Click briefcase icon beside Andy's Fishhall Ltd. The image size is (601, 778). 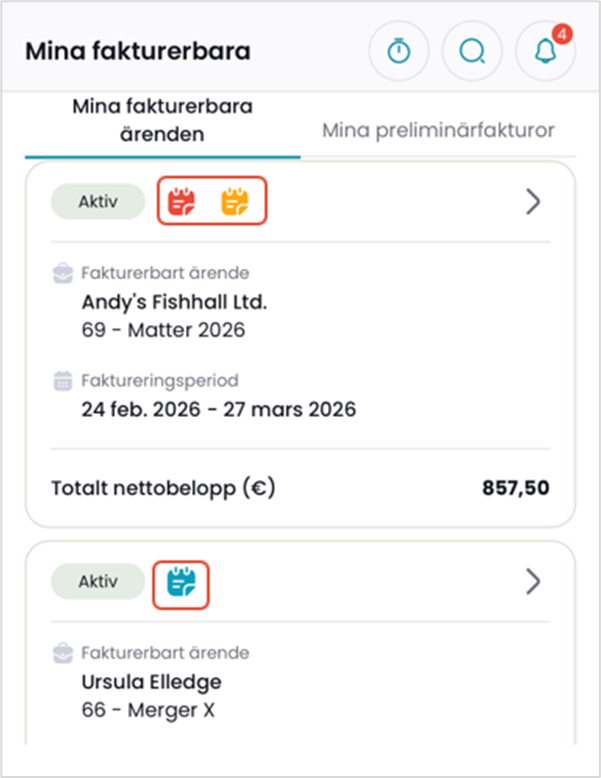(x=62, y=272)
